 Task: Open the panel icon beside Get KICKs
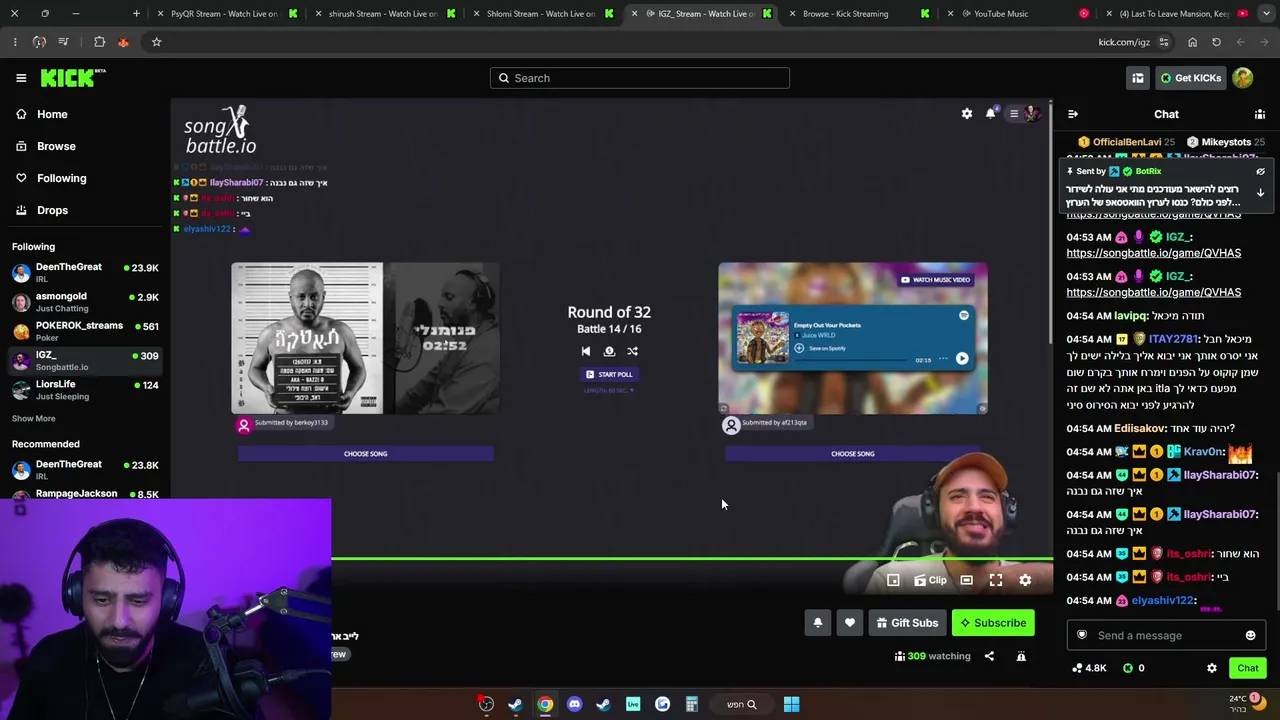coord(1138,78)
